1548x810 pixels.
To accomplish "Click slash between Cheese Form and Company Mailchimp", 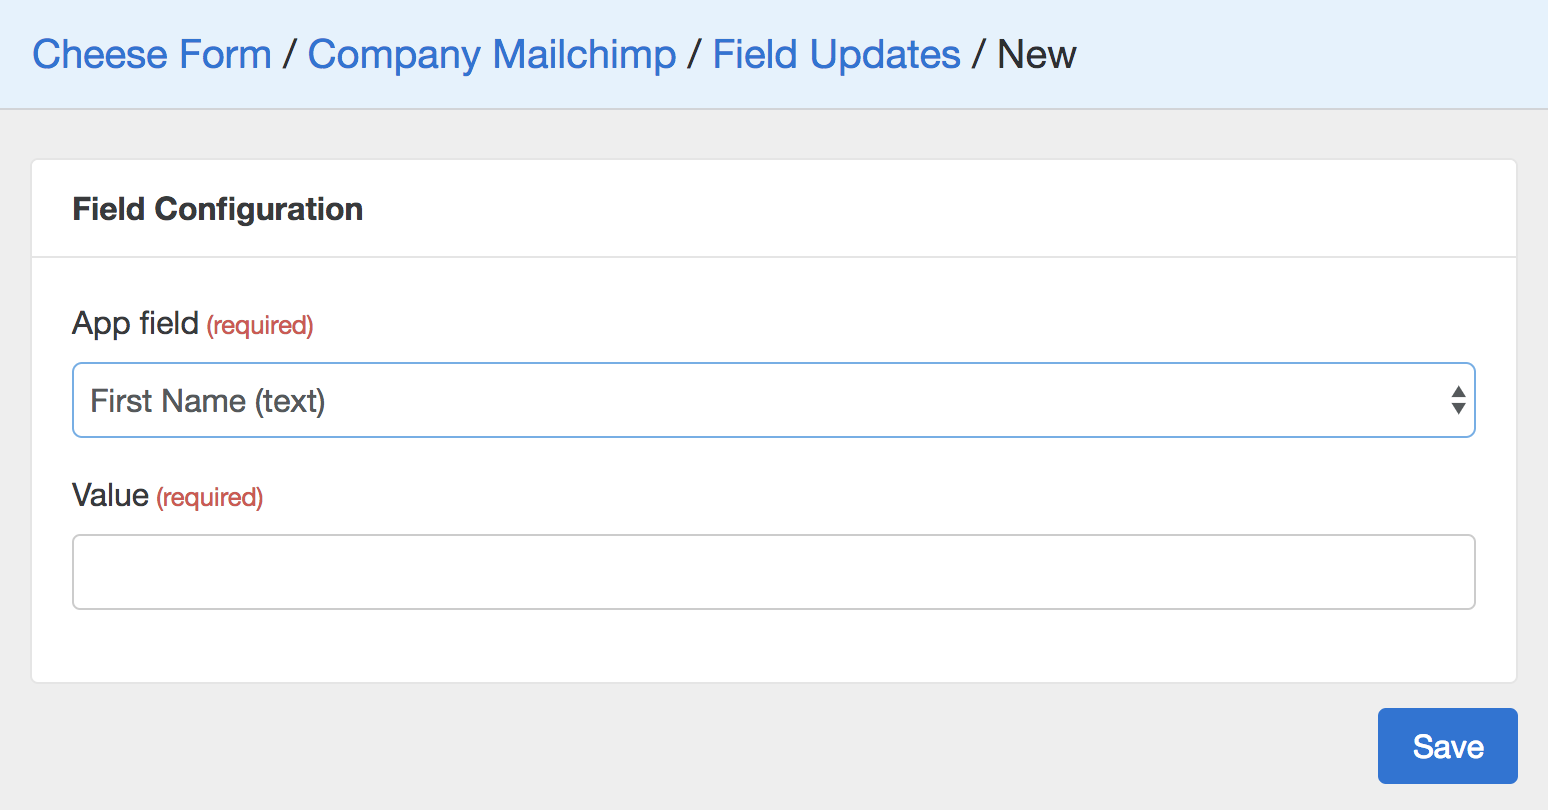I will (289, 55).
